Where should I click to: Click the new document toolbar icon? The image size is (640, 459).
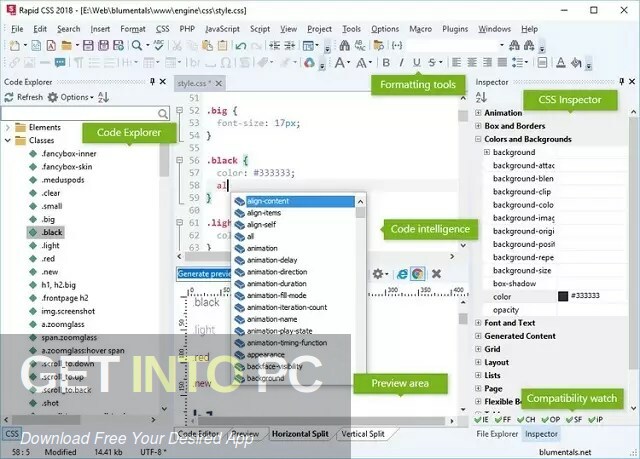pyautogui.click(x=14, y=45)
